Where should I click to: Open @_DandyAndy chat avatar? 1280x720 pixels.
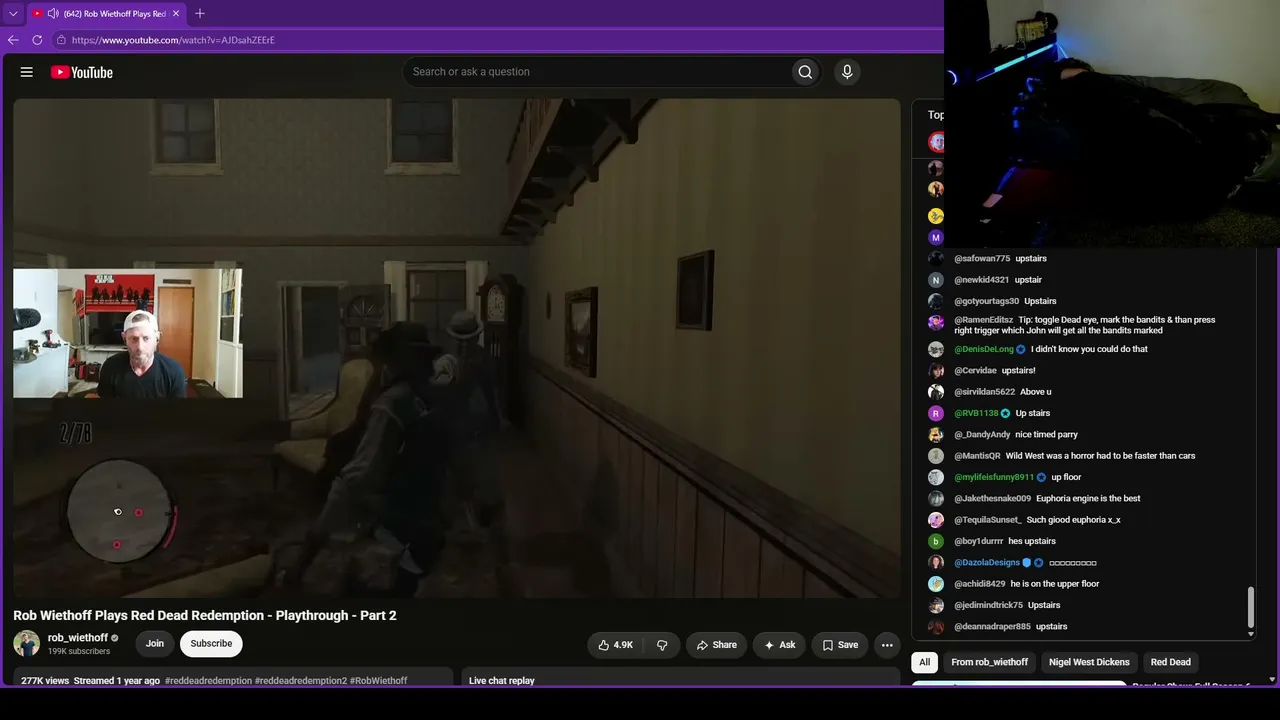tap(936, 435)
